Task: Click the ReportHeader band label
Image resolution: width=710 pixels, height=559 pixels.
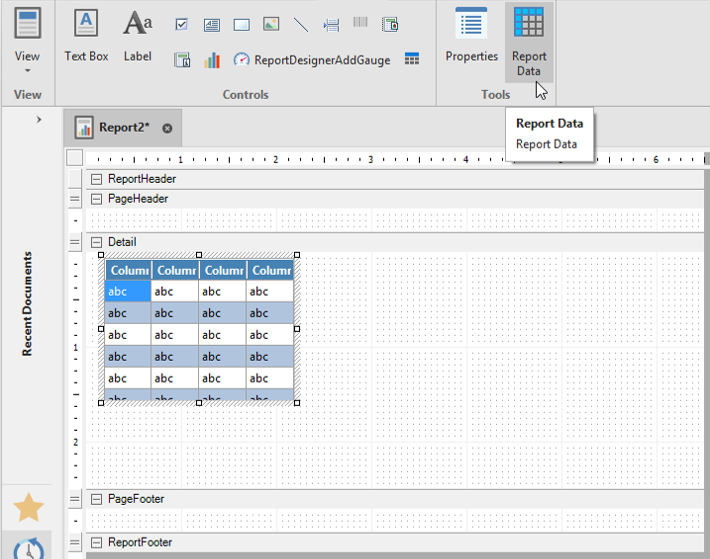Action: tap(142, 179)
